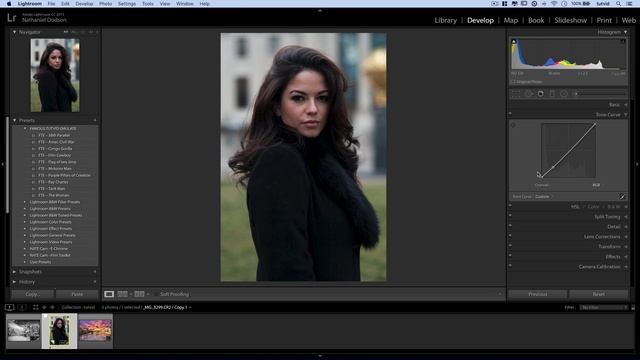Apply the FTE - Purple Pillars of Creation preset

pos(64,175)
